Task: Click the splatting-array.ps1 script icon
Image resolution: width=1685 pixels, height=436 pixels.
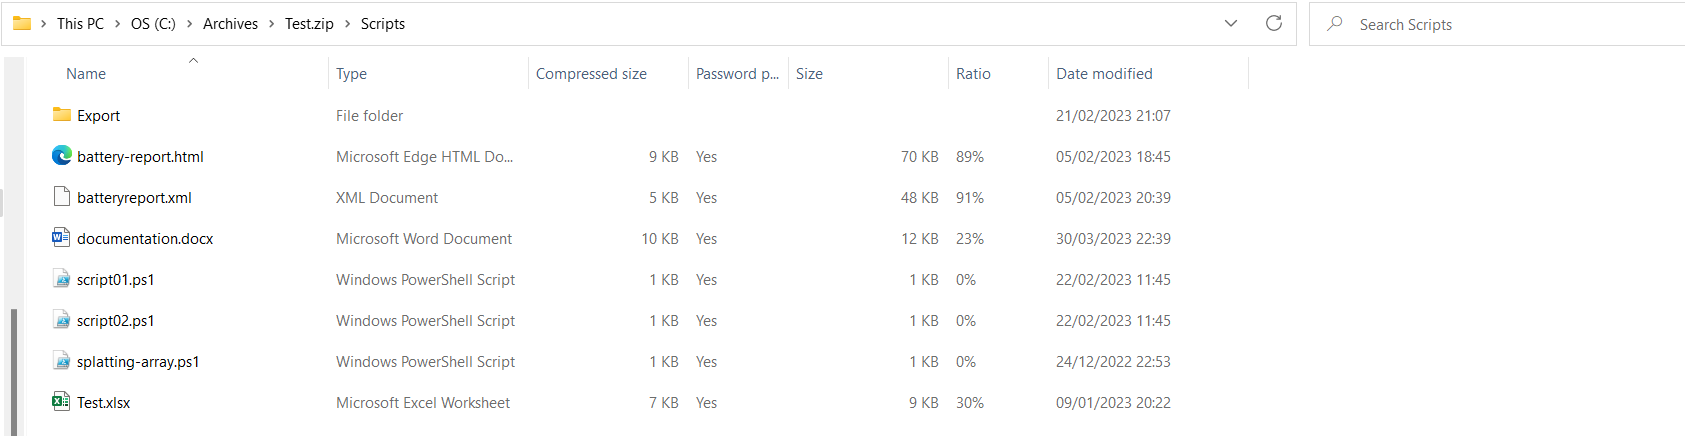Action: 62,361
